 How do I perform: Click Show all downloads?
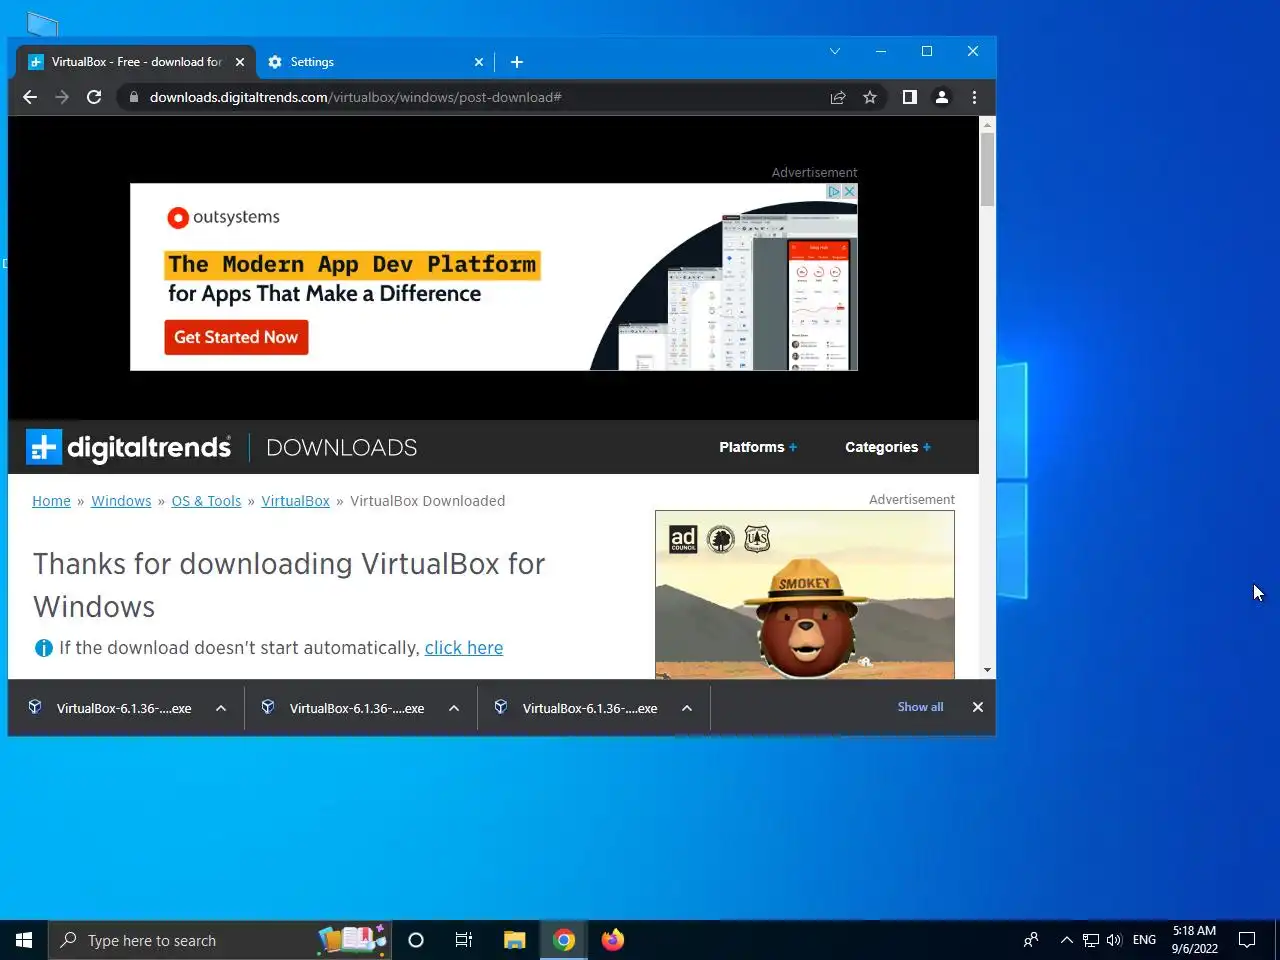(x=920, y=707)
